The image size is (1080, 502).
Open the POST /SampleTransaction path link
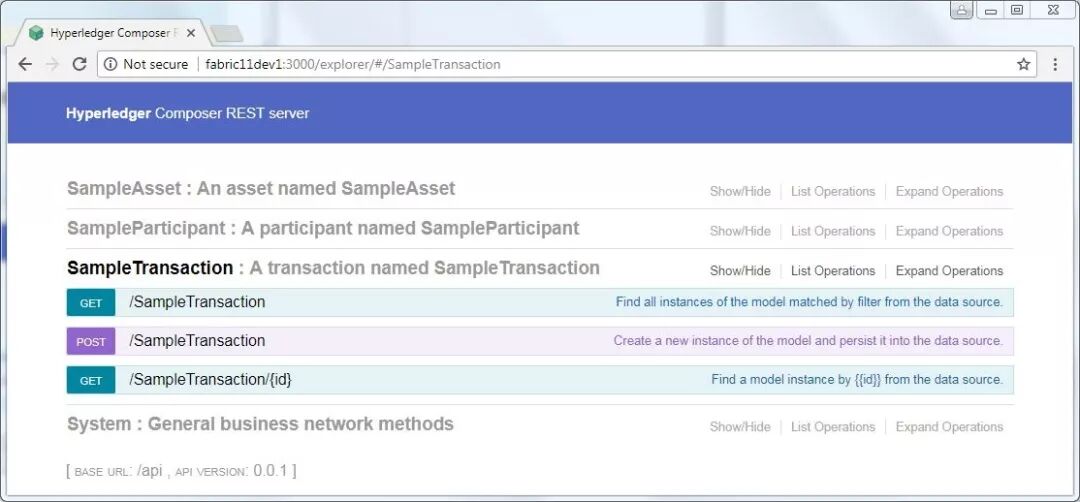pyautogui.click(x=197, y=341)
